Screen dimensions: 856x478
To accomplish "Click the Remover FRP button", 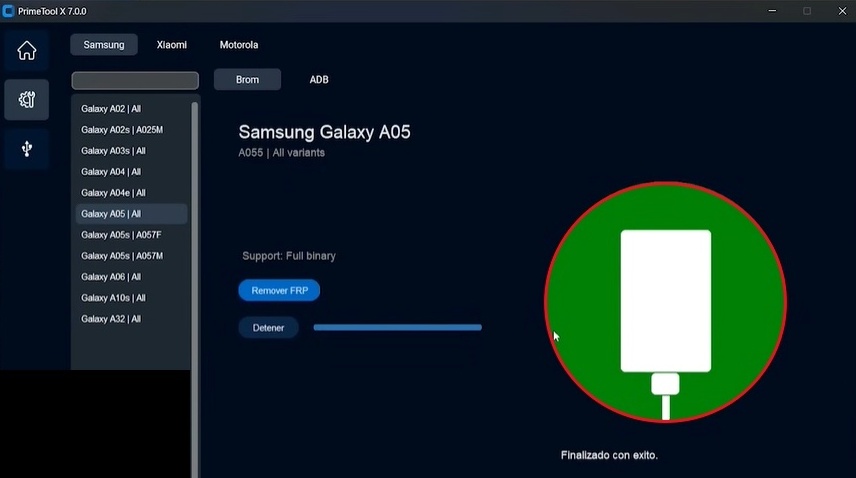I will click(279, 290).
